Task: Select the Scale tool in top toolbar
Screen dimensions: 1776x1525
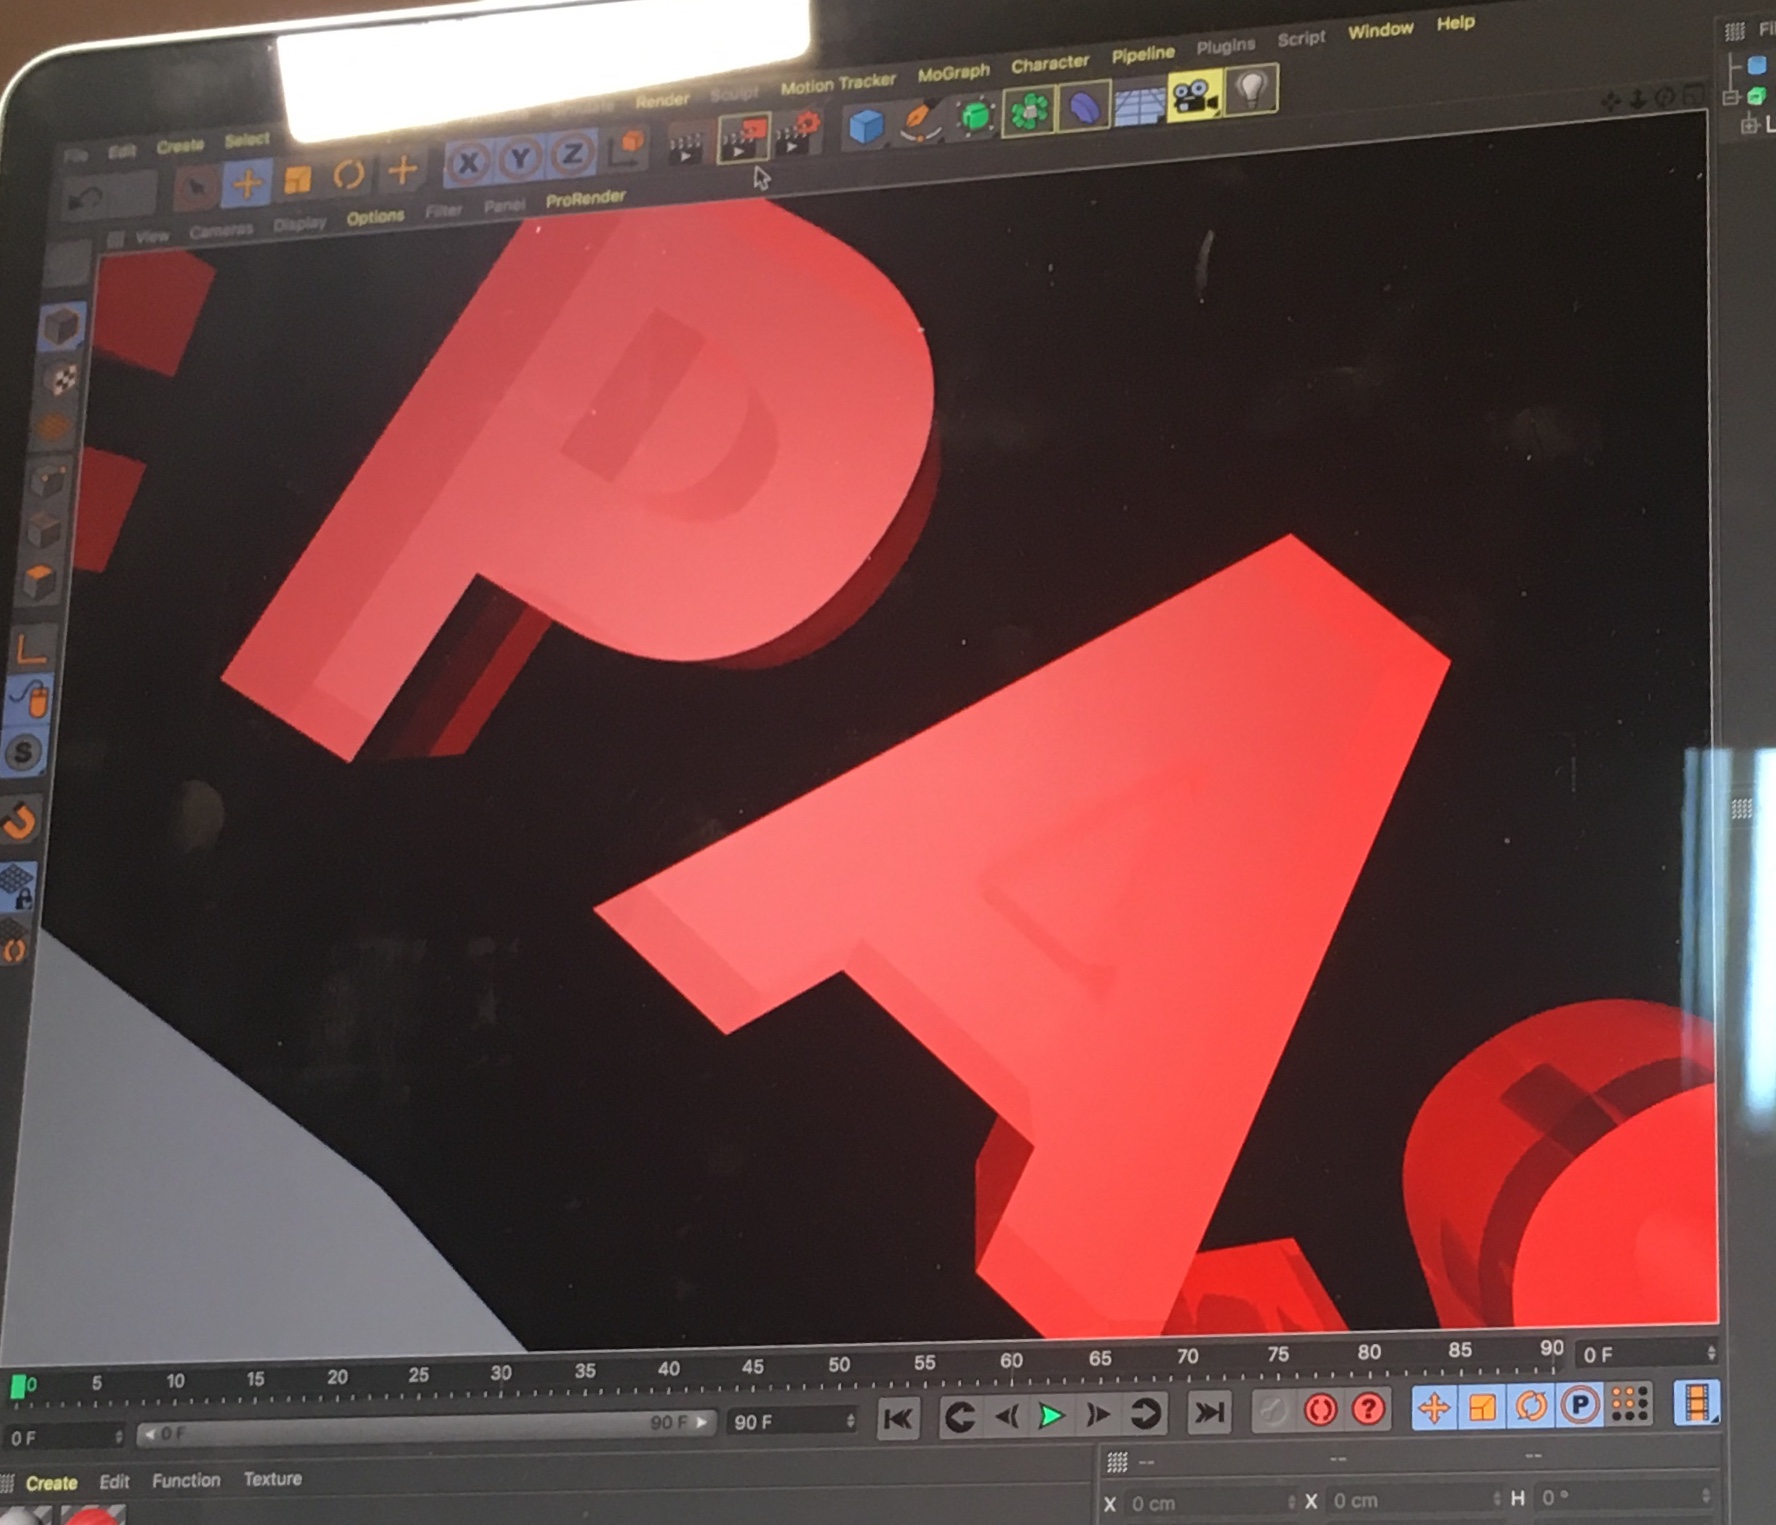Action: [x=297, y=179]
